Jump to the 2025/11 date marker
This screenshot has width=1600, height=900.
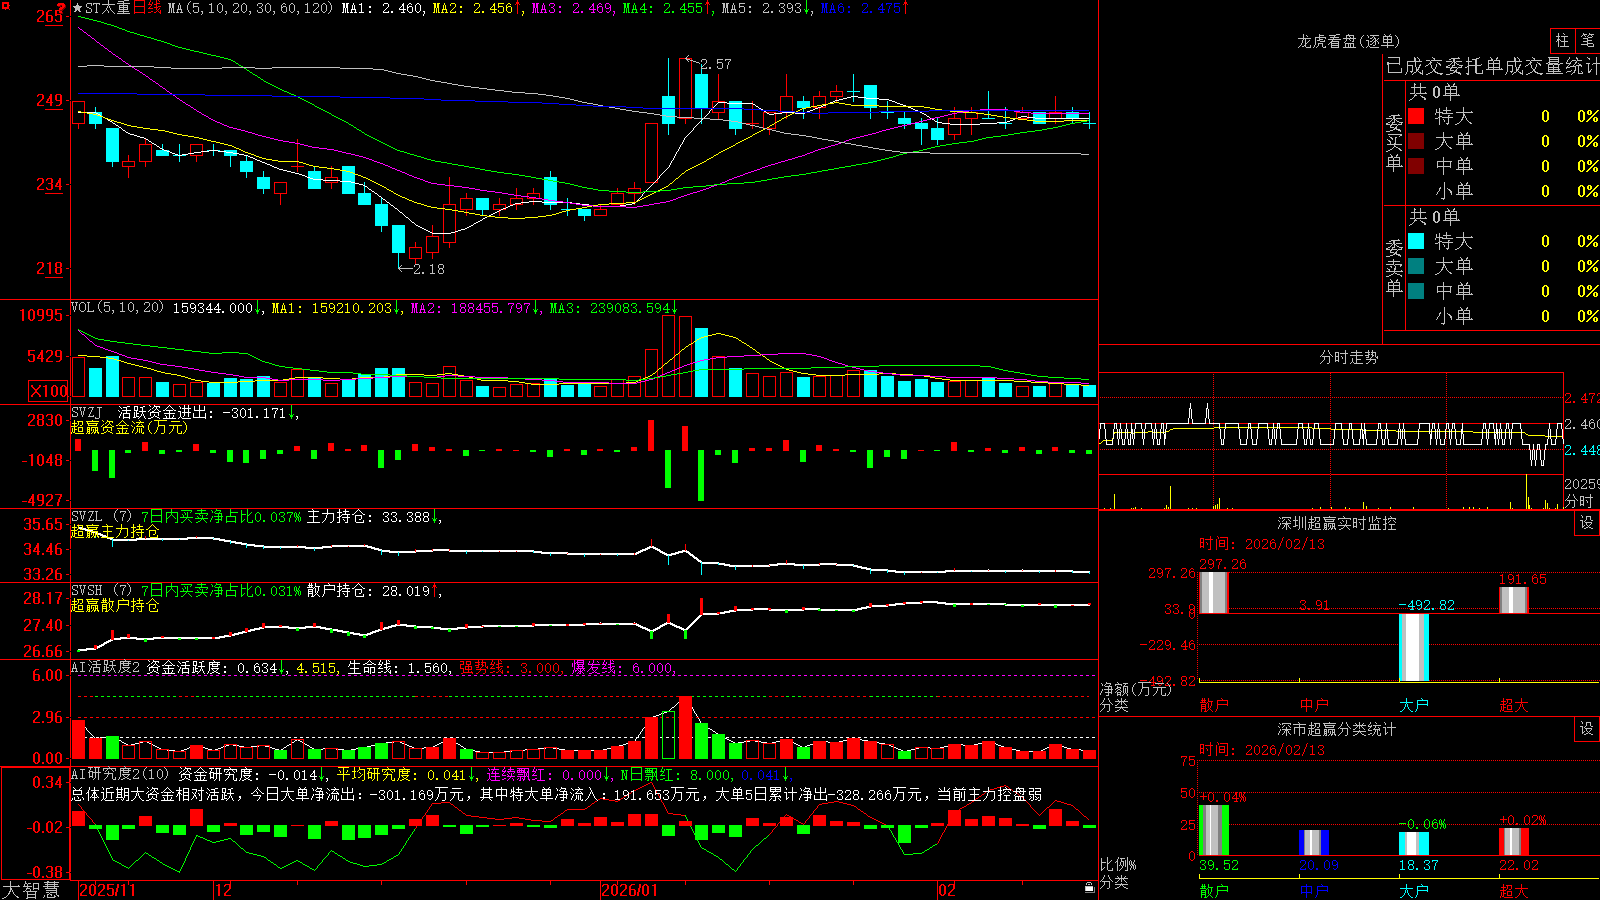point(107,890)
